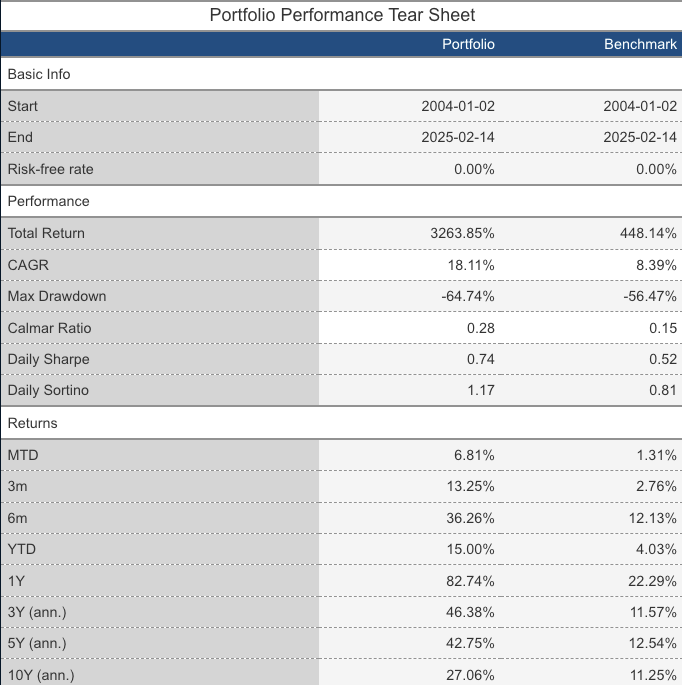
Task: Click the benchmark Daily Sortino value 0.81
Action: click(x=663, y=390)
